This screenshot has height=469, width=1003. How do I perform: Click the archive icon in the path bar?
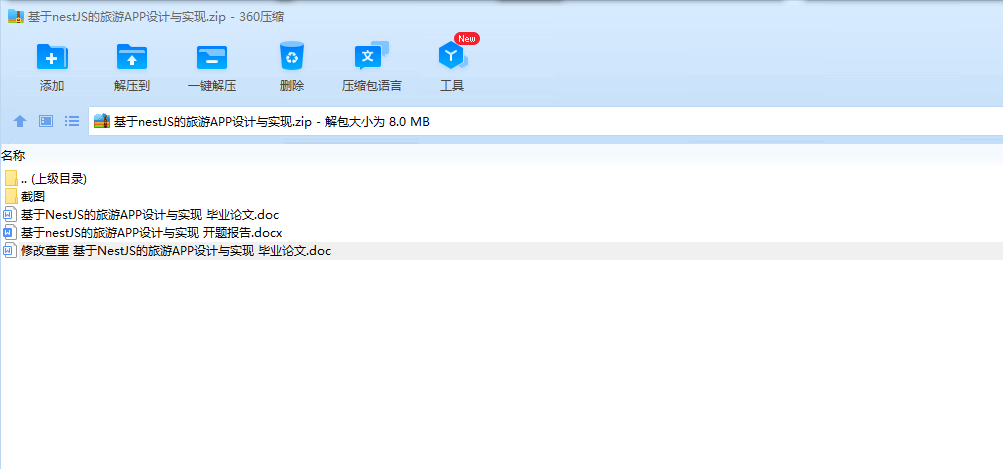(x=102, y=121)
